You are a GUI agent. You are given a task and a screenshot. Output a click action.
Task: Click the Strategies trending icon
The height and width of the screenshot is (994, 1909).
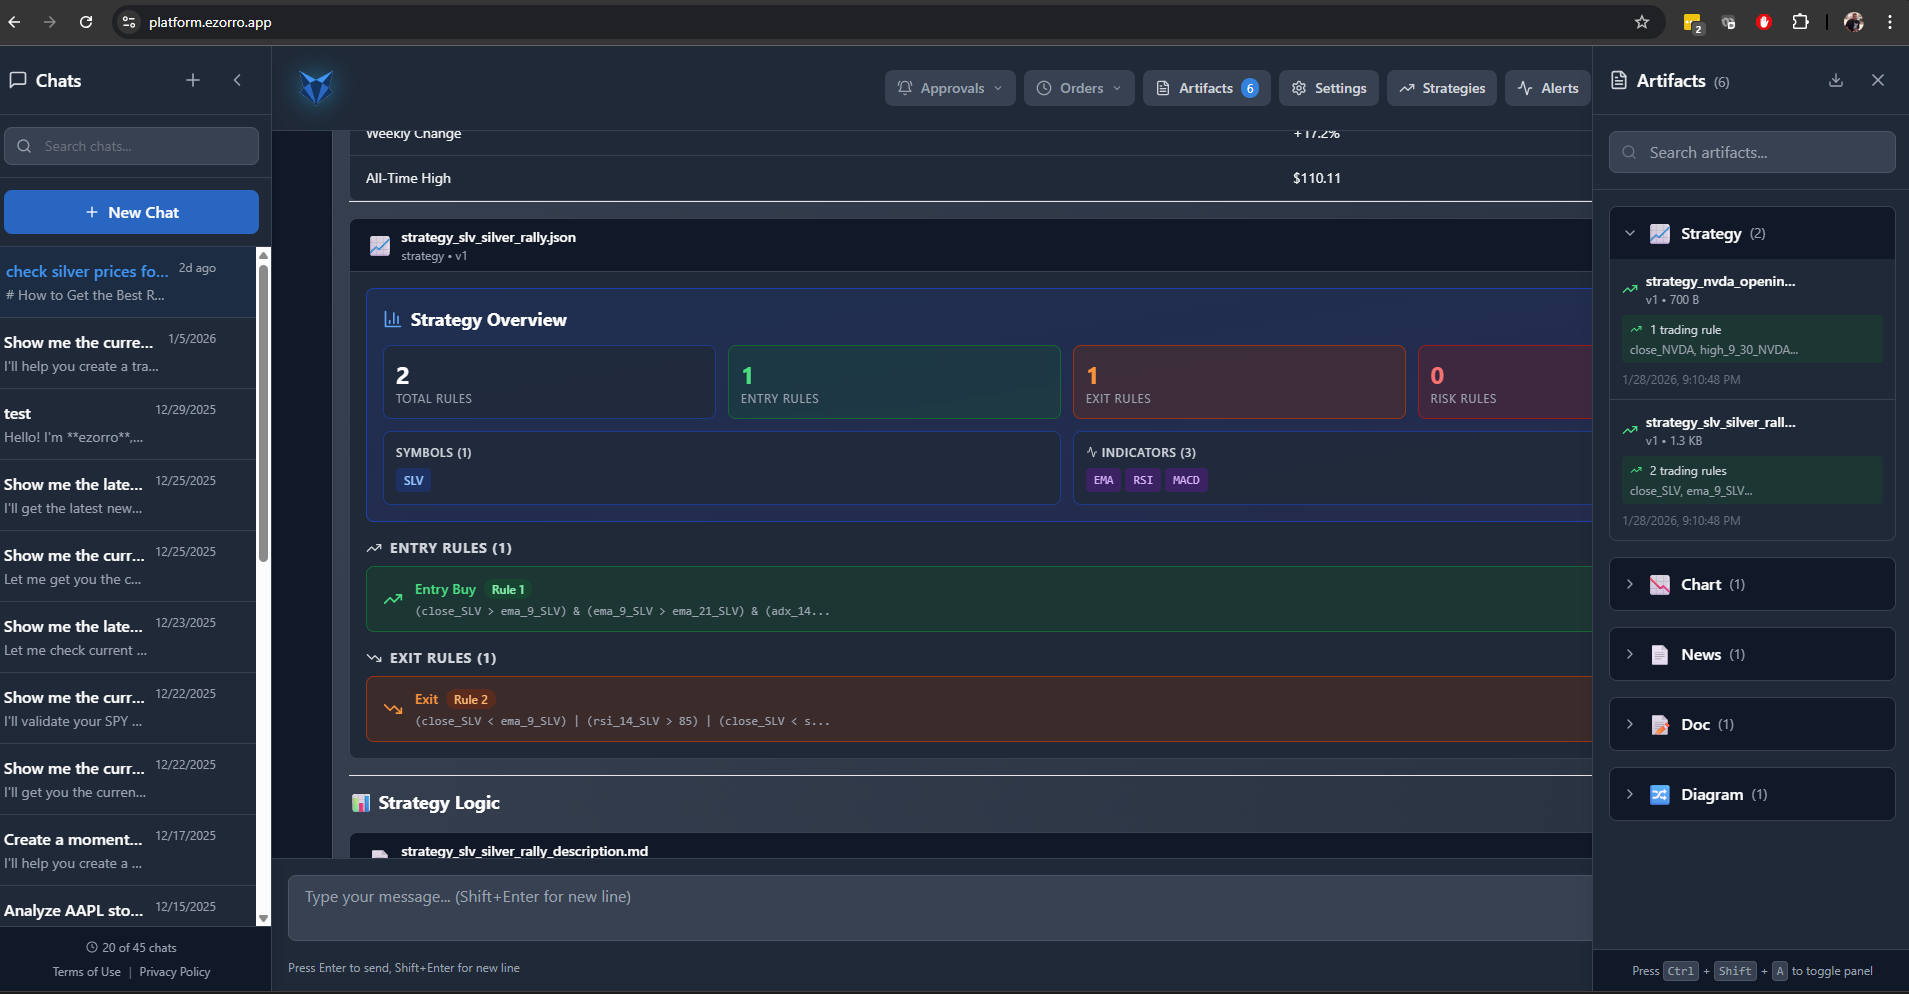tap(1410, 88)
